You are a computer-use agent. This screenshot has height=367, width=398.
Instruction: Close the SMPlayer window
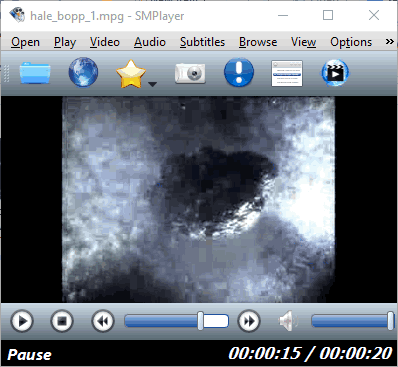pyautogui.click(x=374, y=15)
